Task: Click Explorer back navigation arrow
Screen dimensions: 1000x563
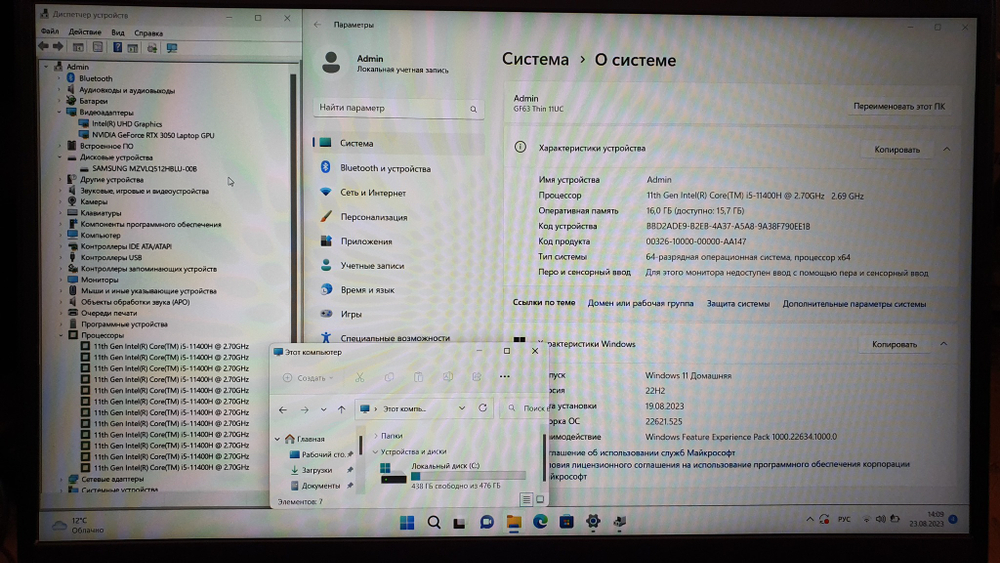Action: point(283,409)
